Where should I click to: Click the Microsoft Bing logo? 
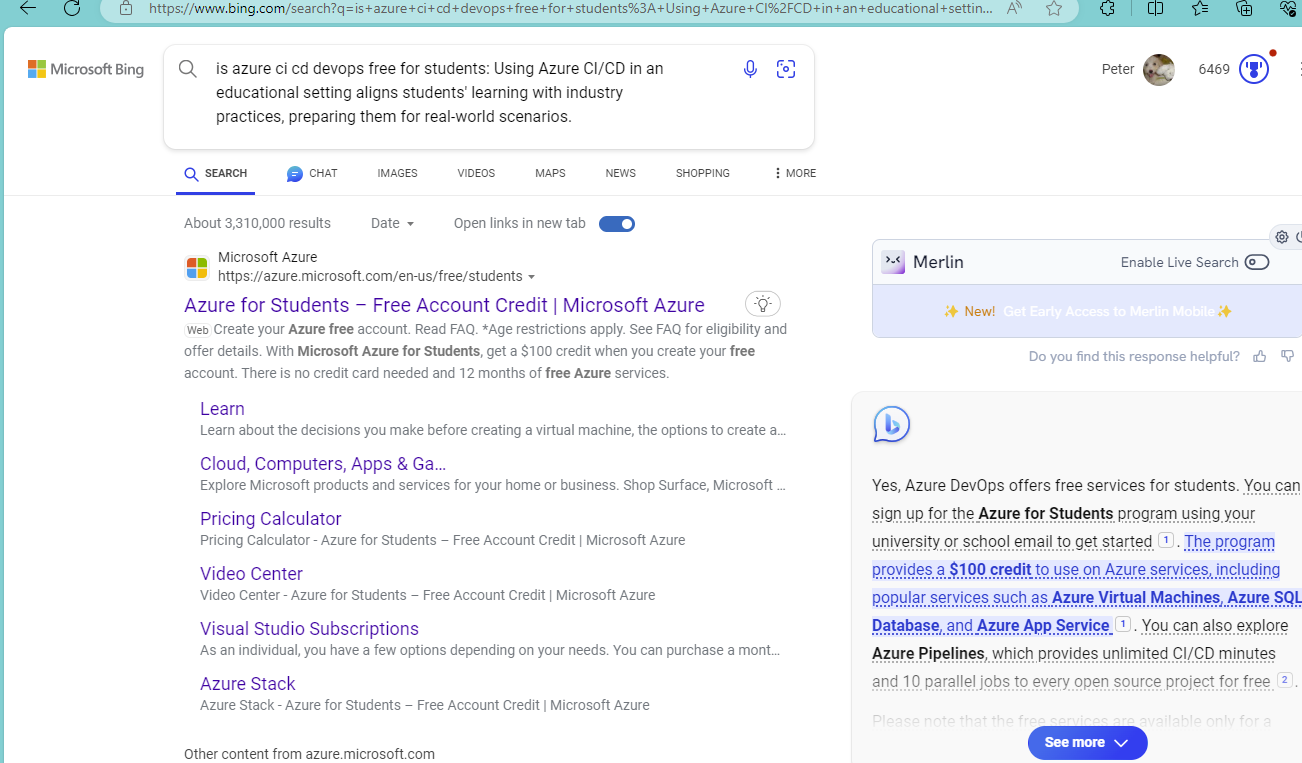tap(86, 69)
